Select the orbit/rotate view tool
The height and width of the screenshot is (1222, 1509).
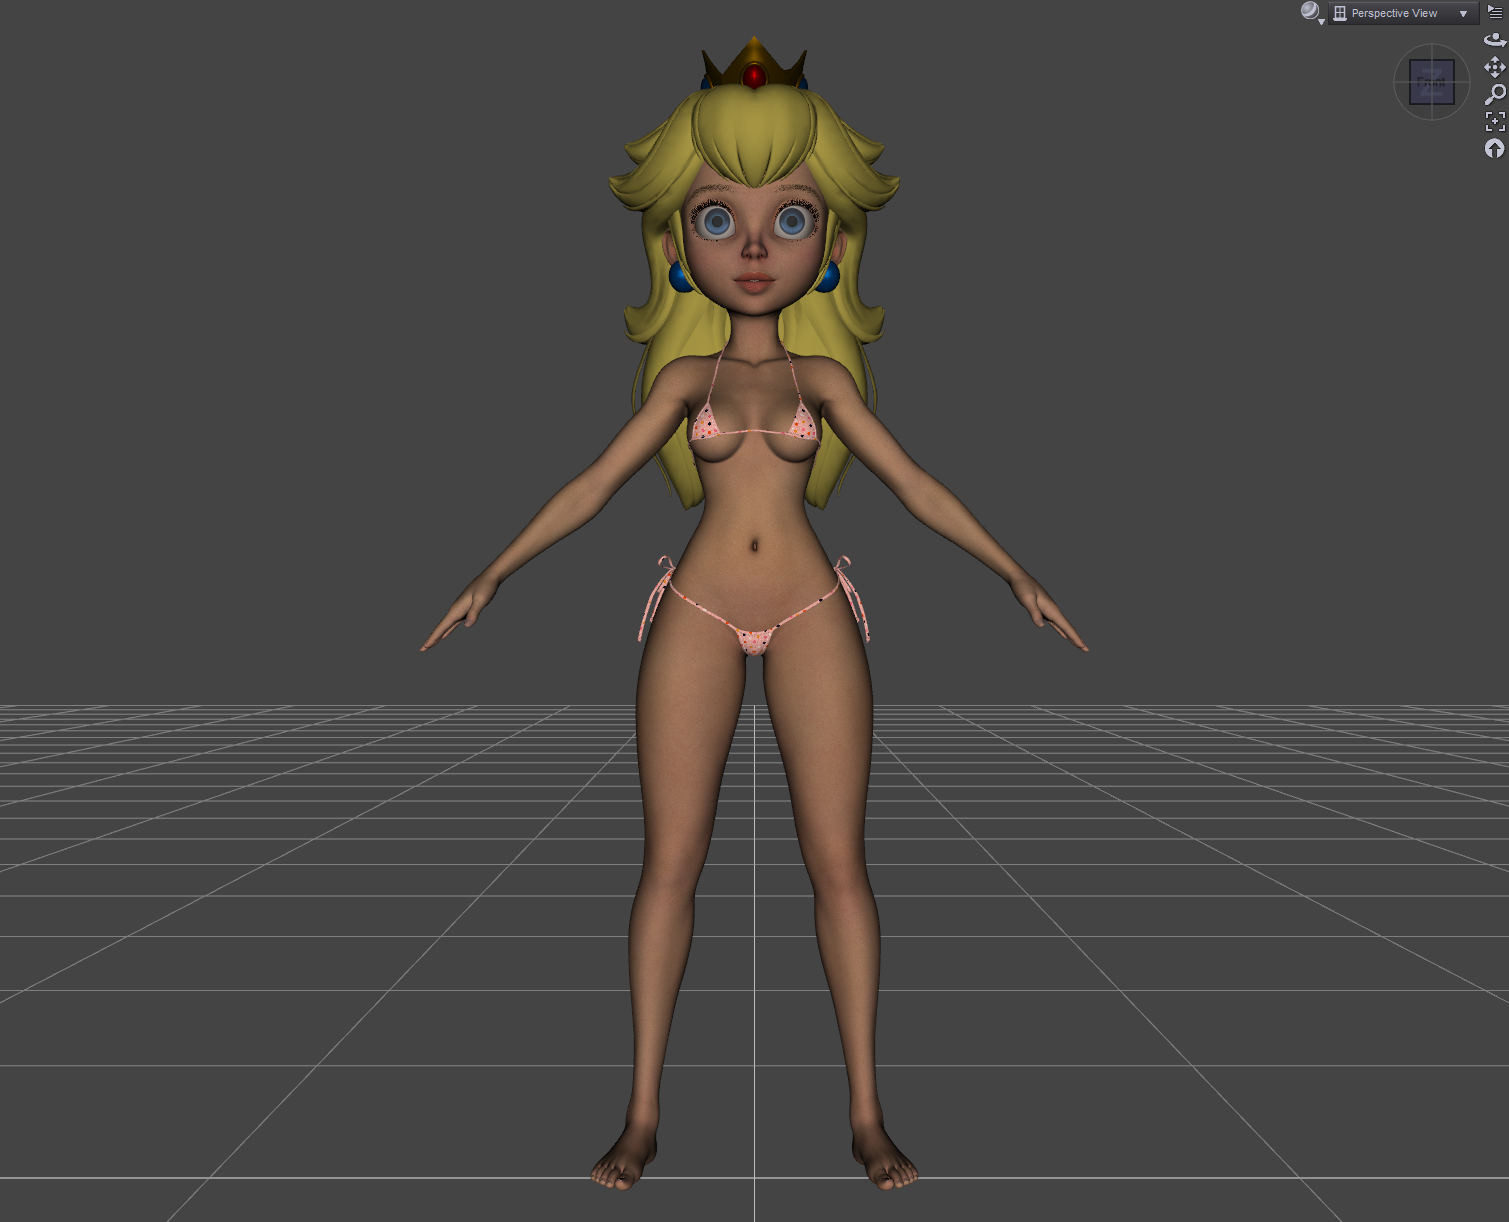click(1495, 40)
